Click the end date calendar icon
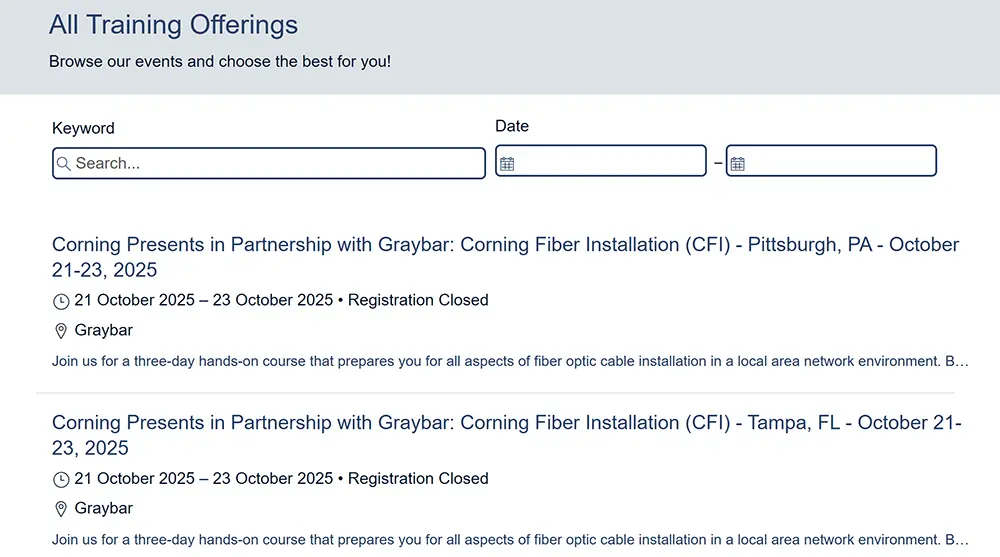 [x=738, y=164]
